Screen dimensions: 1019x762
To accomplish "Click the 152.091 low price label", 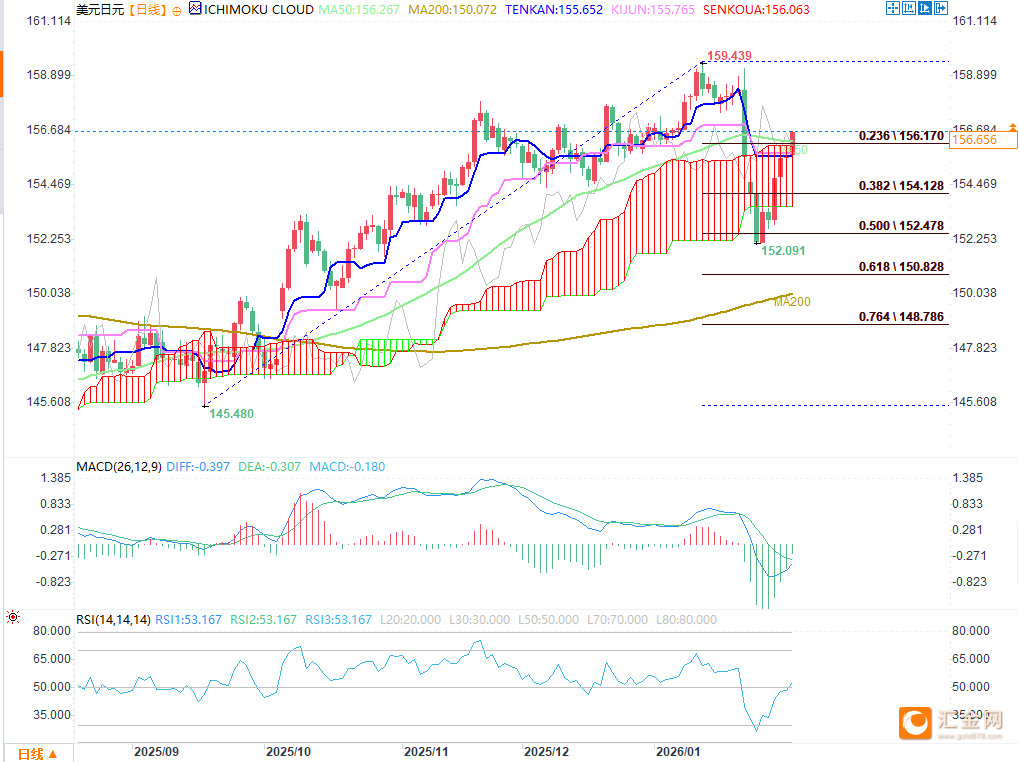I will point(783,251).
